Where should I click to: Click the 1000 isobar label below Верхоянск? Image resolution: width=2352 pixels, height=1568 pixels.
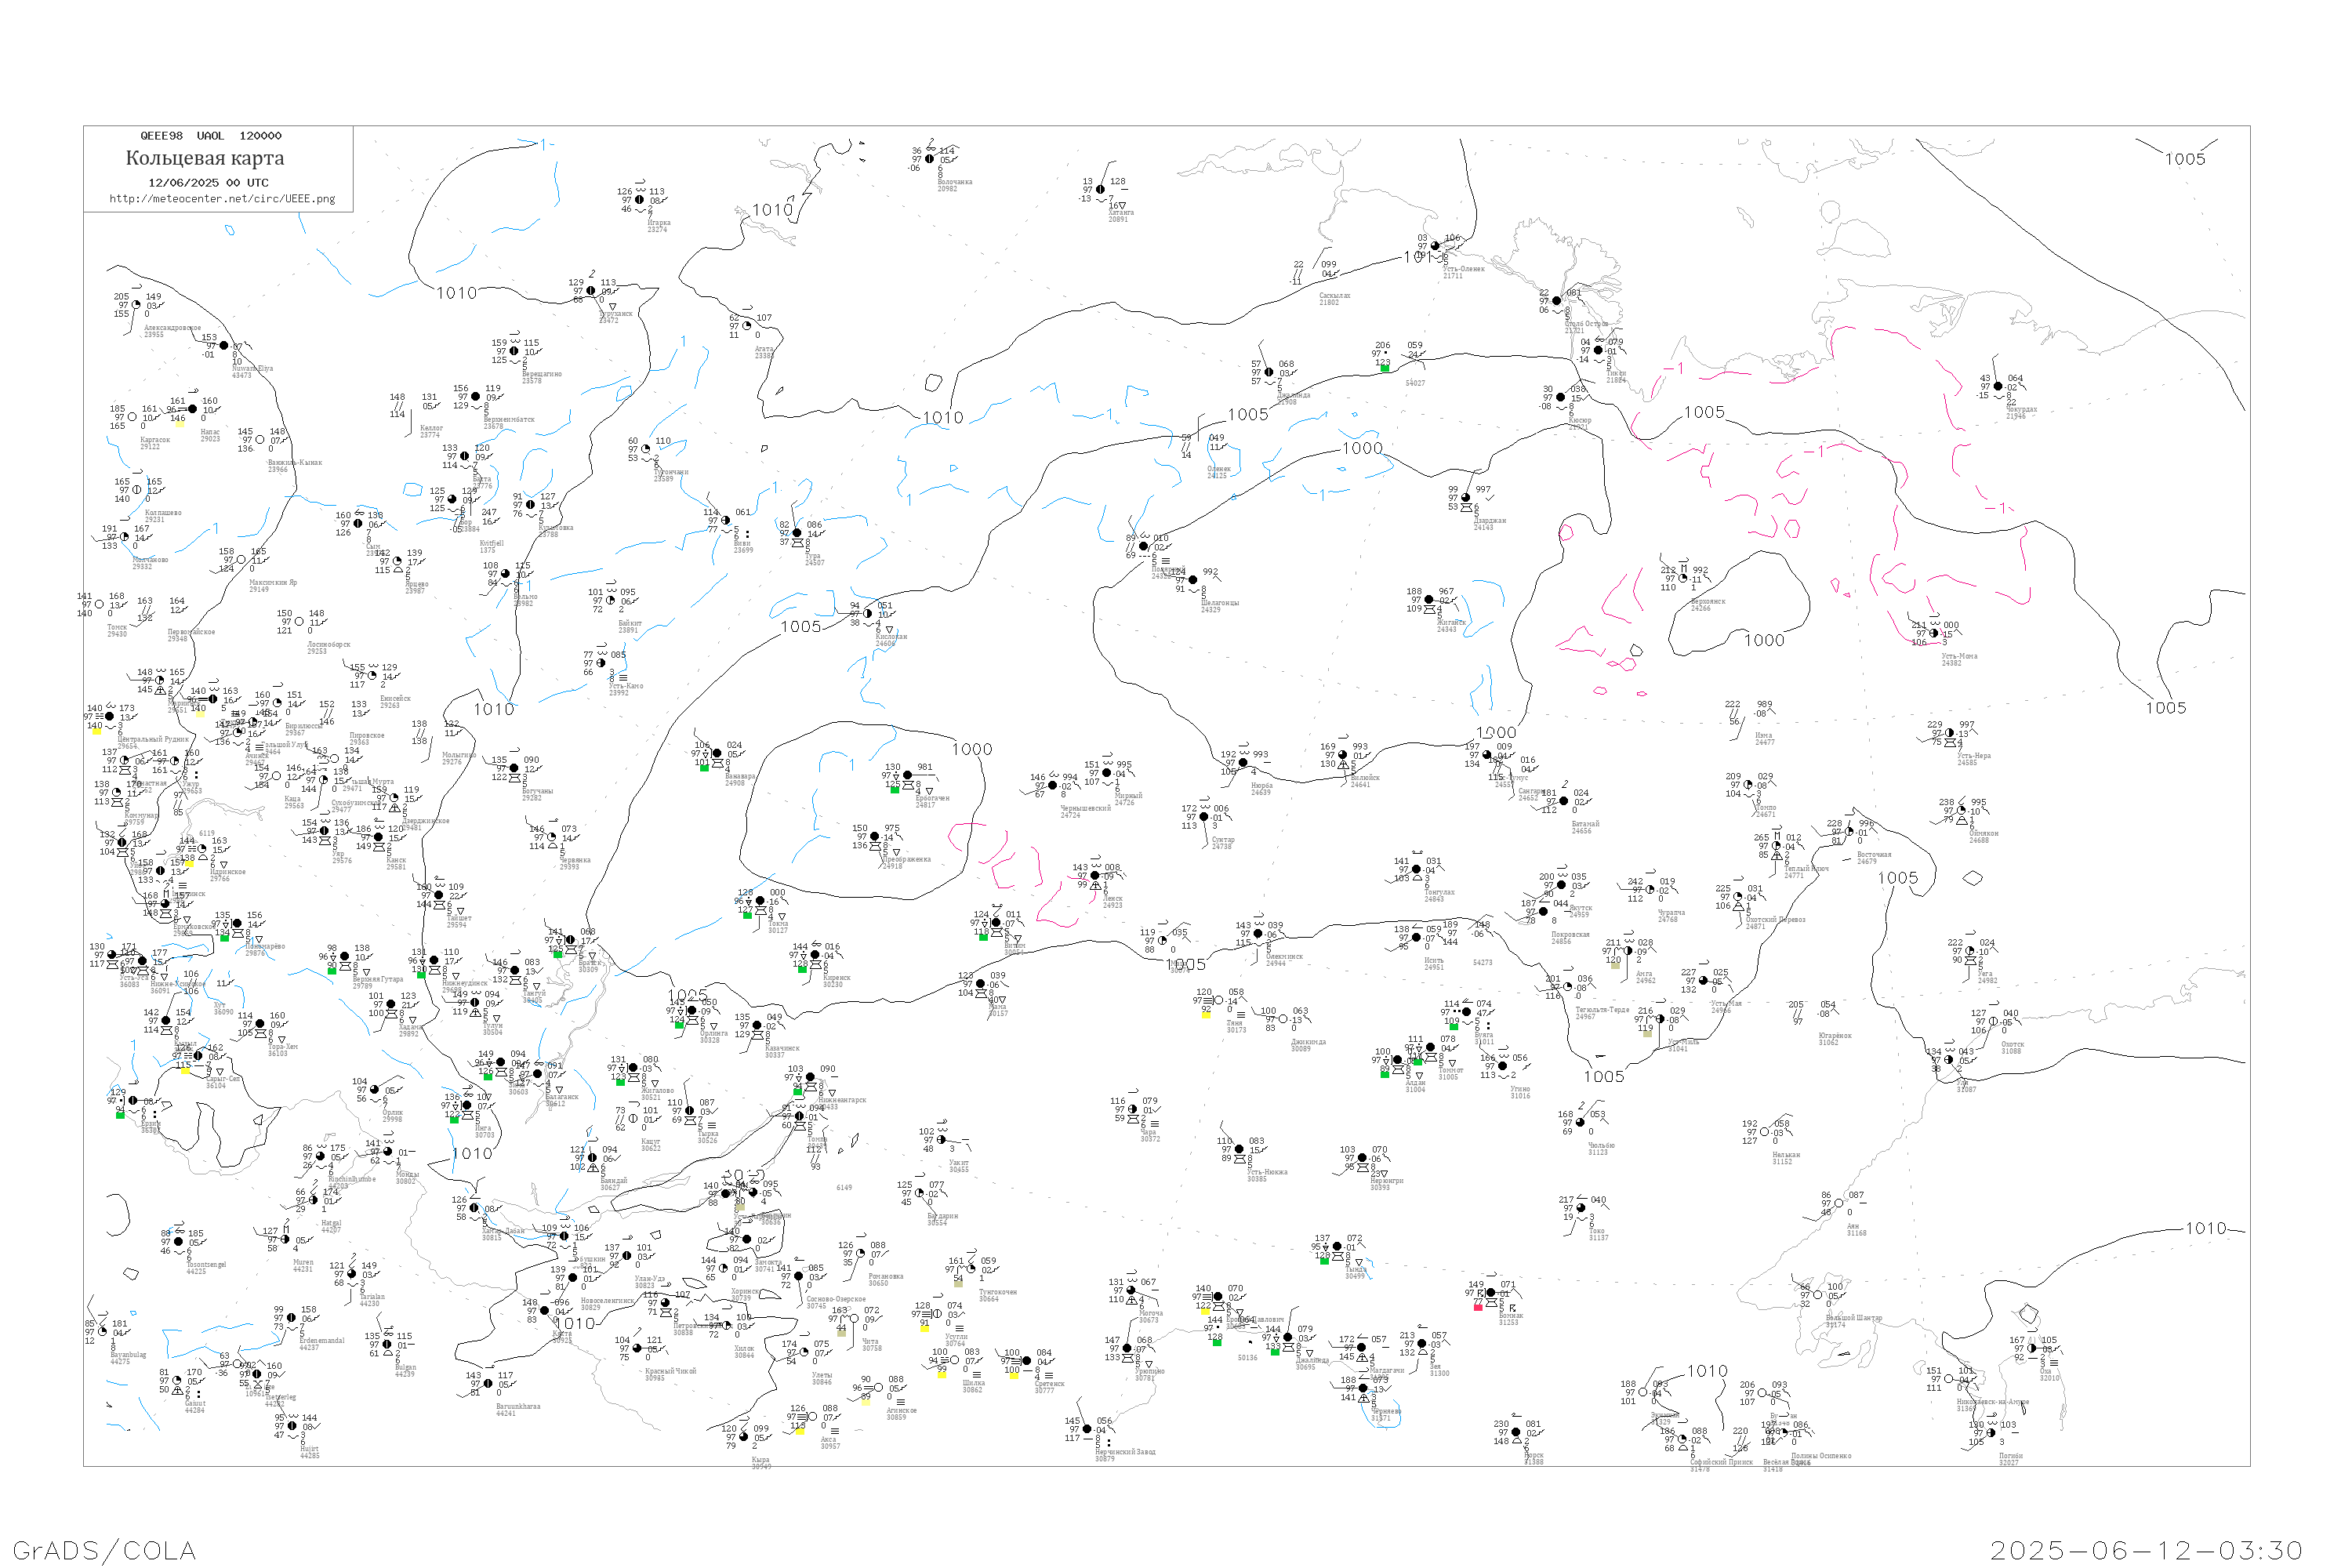(x=1764, y=640)
